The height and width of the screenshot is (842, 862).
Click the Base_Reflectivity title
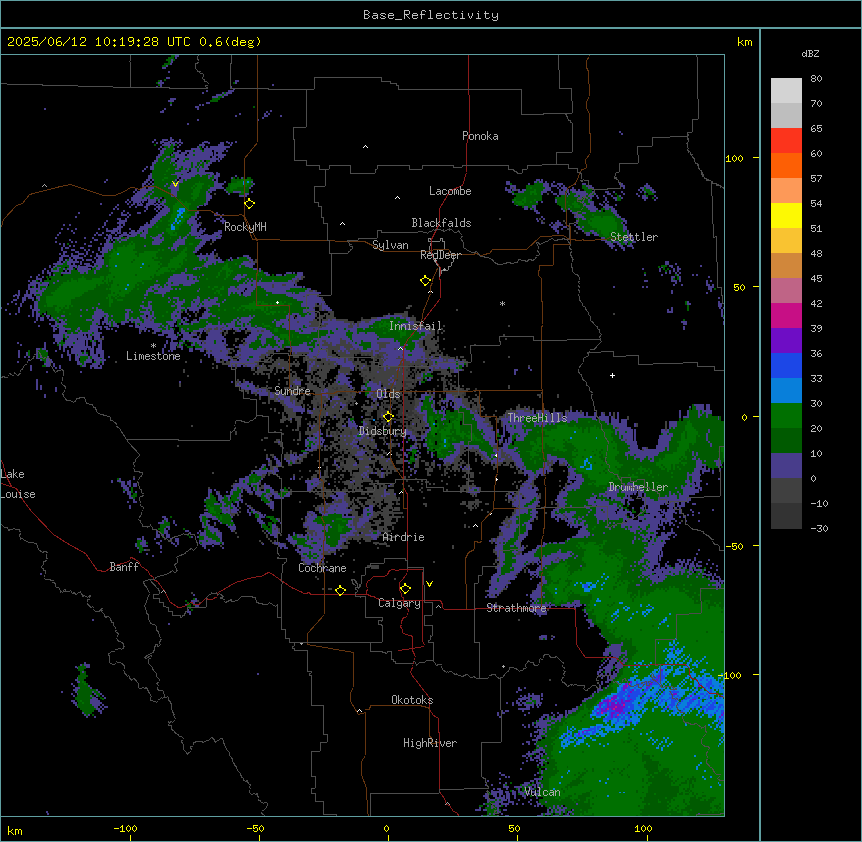click(431, 15)
